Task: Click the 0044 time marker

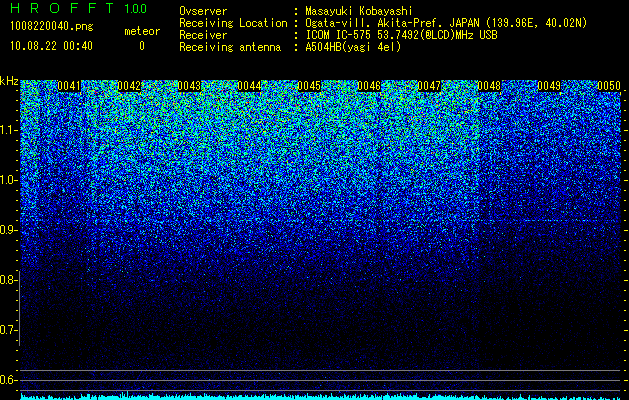Action: tap(249, 86)
